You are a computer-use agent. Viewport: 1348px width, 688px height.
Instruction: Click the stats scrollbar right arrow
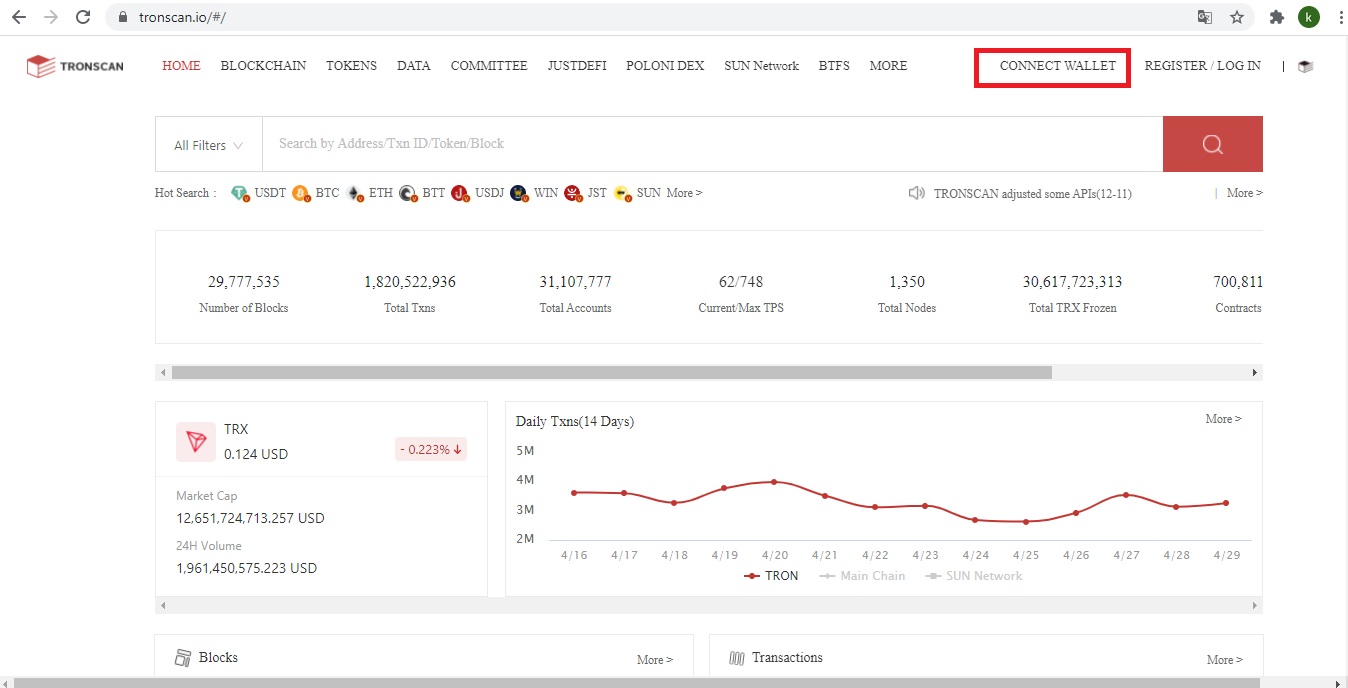coord(1255,372)
